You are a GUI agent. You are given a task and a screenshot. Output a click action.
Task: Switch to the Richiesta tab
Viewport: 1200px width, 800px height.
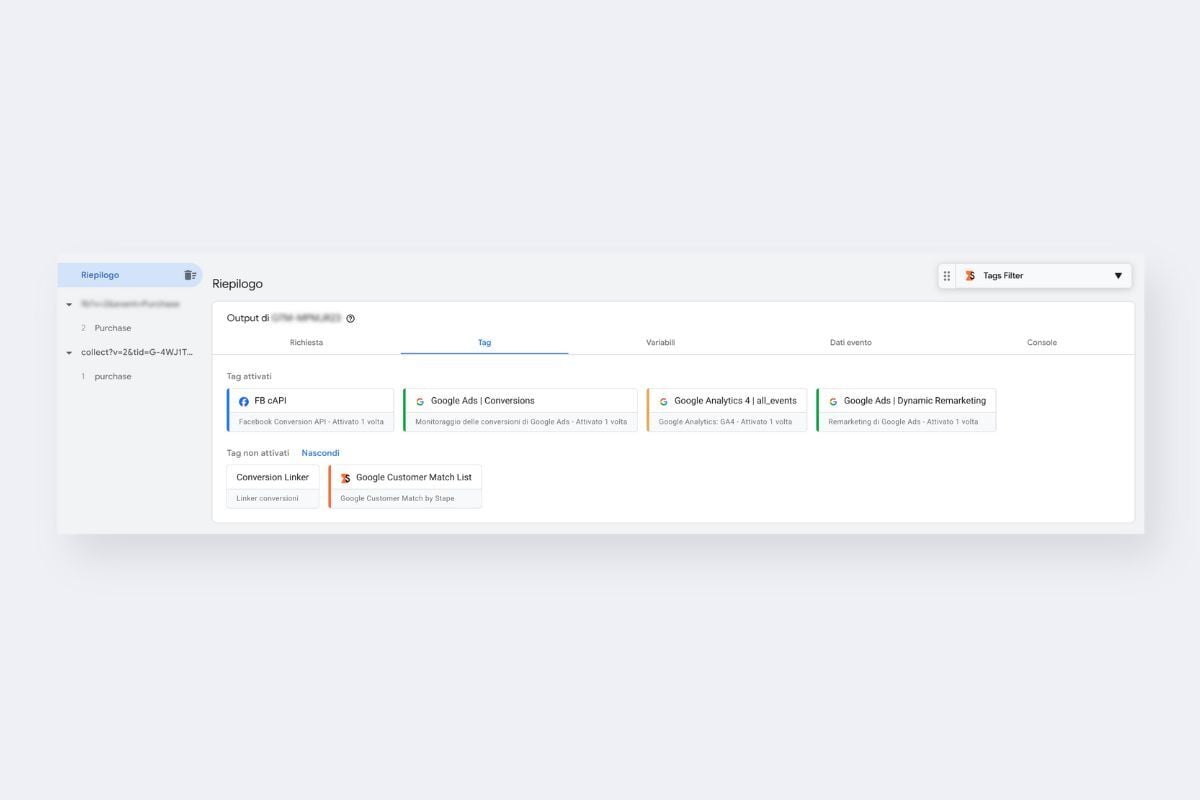point(306,342)
